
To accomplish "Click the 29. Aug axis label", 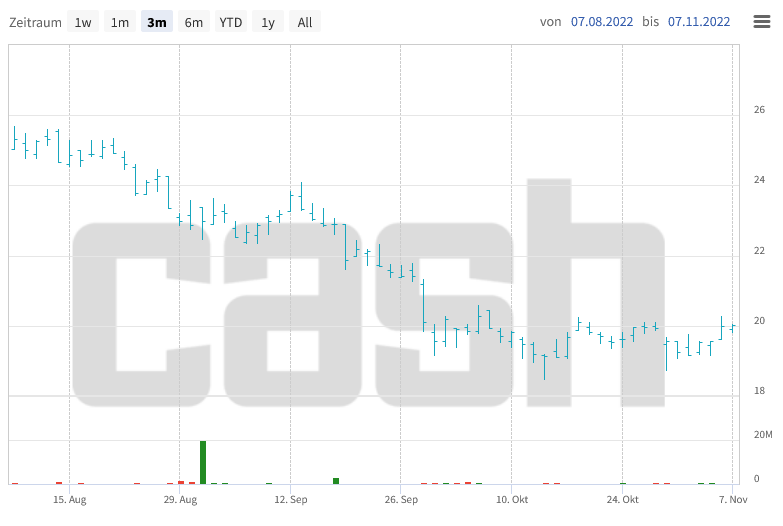I will pyautogui.click(x=180, y=500).
